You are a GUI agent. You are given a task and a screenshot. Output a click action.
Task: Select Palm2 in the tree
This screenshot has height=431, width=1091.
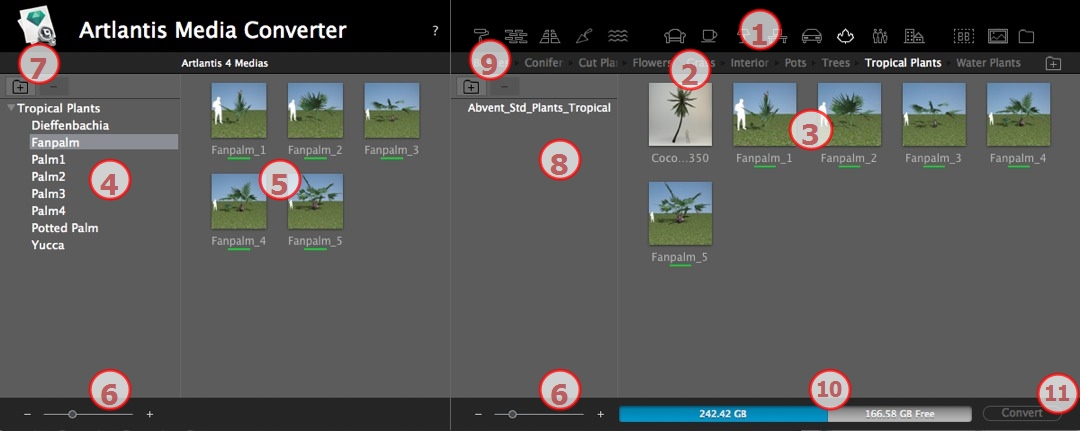pos(48,176)
